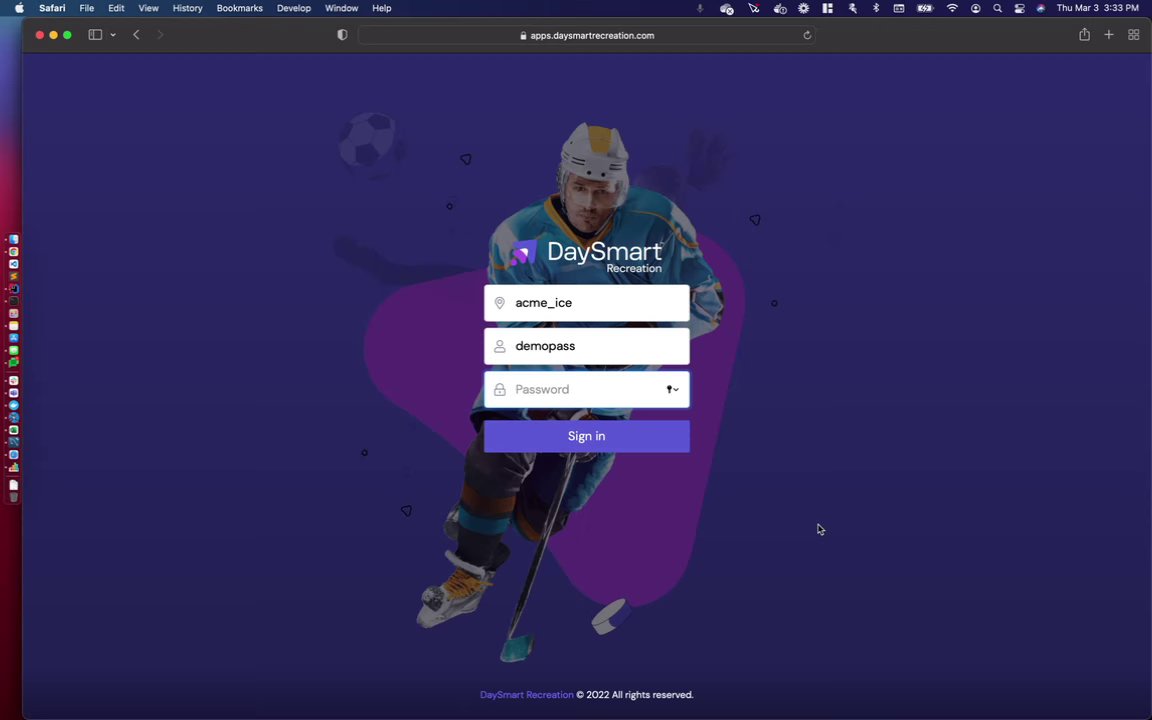Open the Develop menu
Screen dimensions: 1152x720
click(x=294, y=8)
